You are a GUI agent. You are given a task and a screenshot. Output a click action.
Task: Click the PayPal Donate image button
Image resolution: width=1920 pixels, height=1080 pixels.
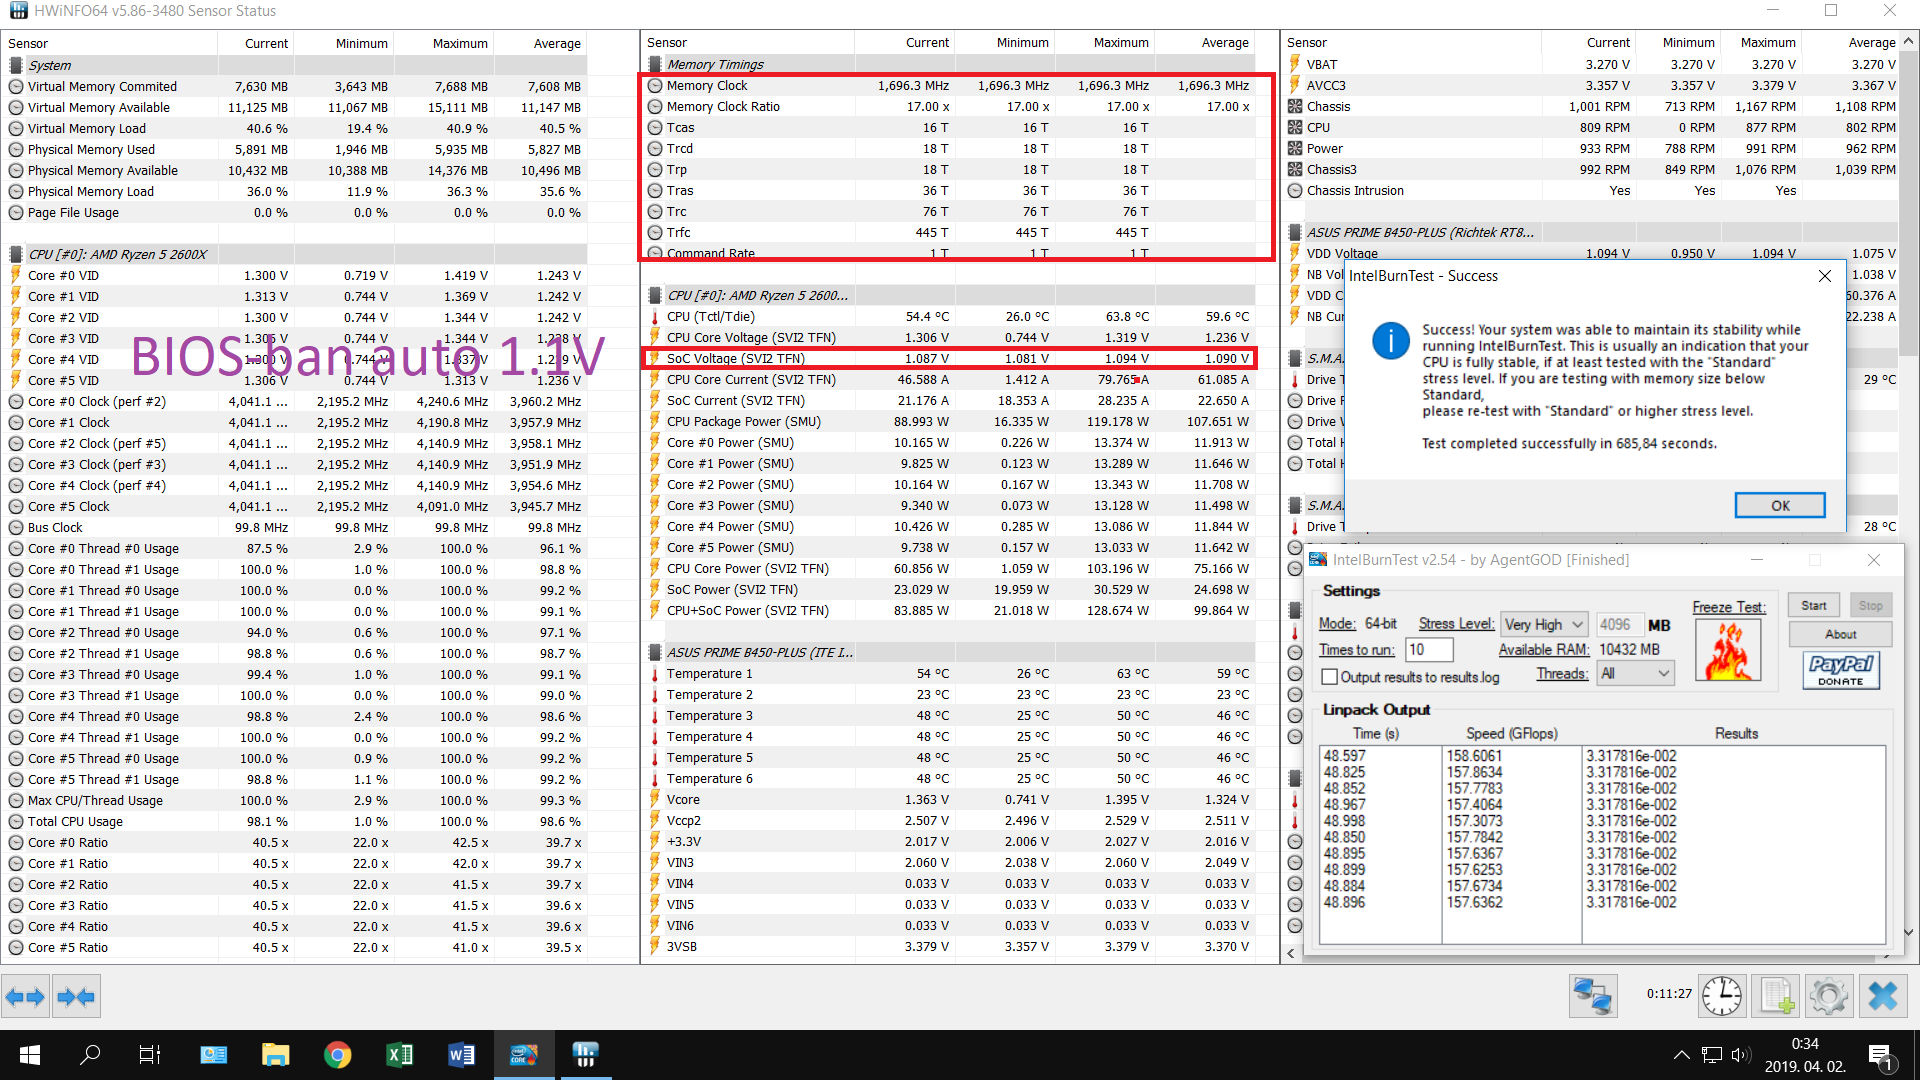tap(1841, 669)
